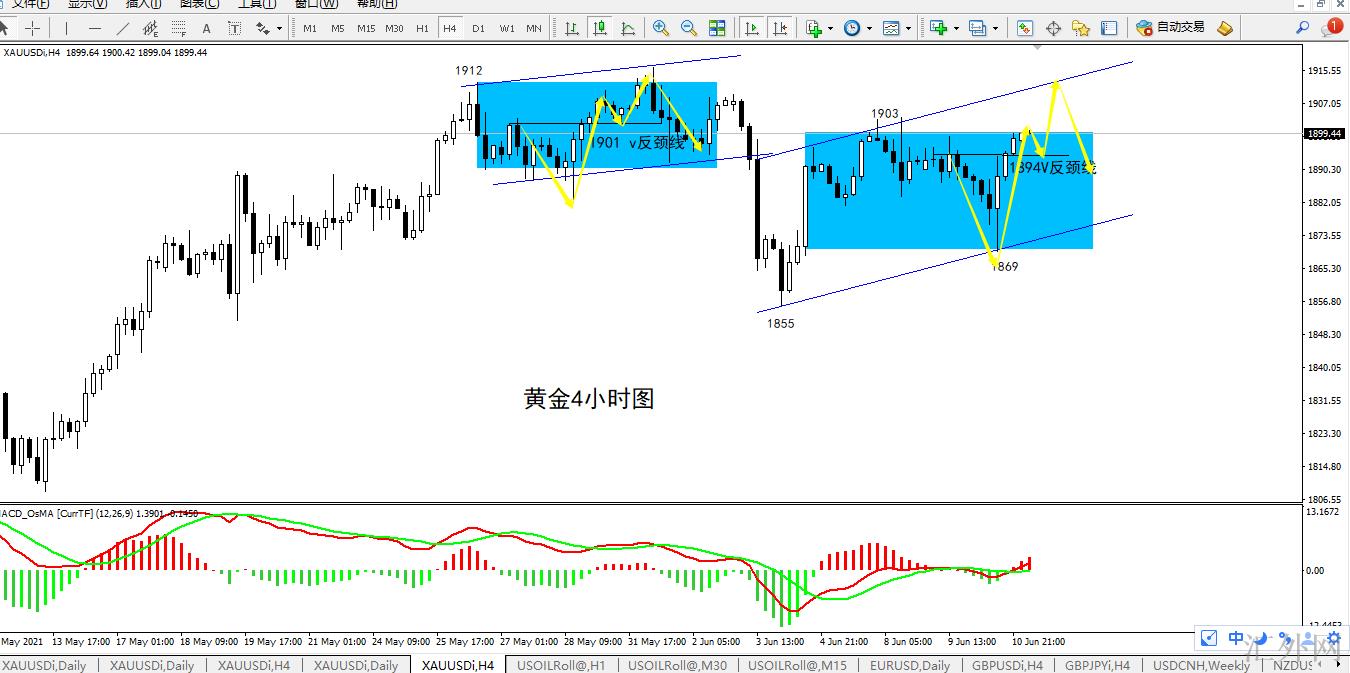This screenshot has height=673, width=1350.
Task: Expand the arrows/shapes dropdown arrow
Action: [279, 28]
